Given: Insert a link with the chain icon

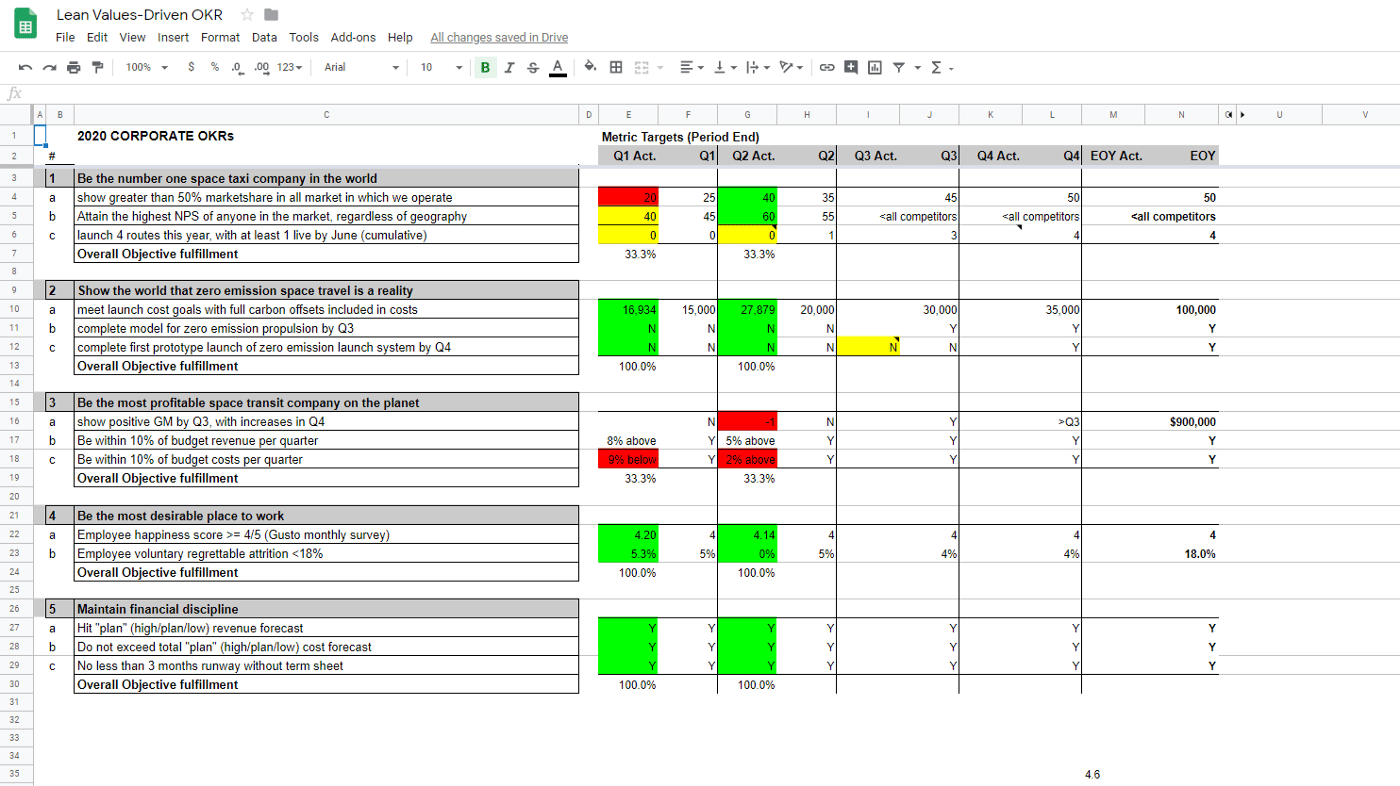Looking at the screenshot, I should point(826,67).
